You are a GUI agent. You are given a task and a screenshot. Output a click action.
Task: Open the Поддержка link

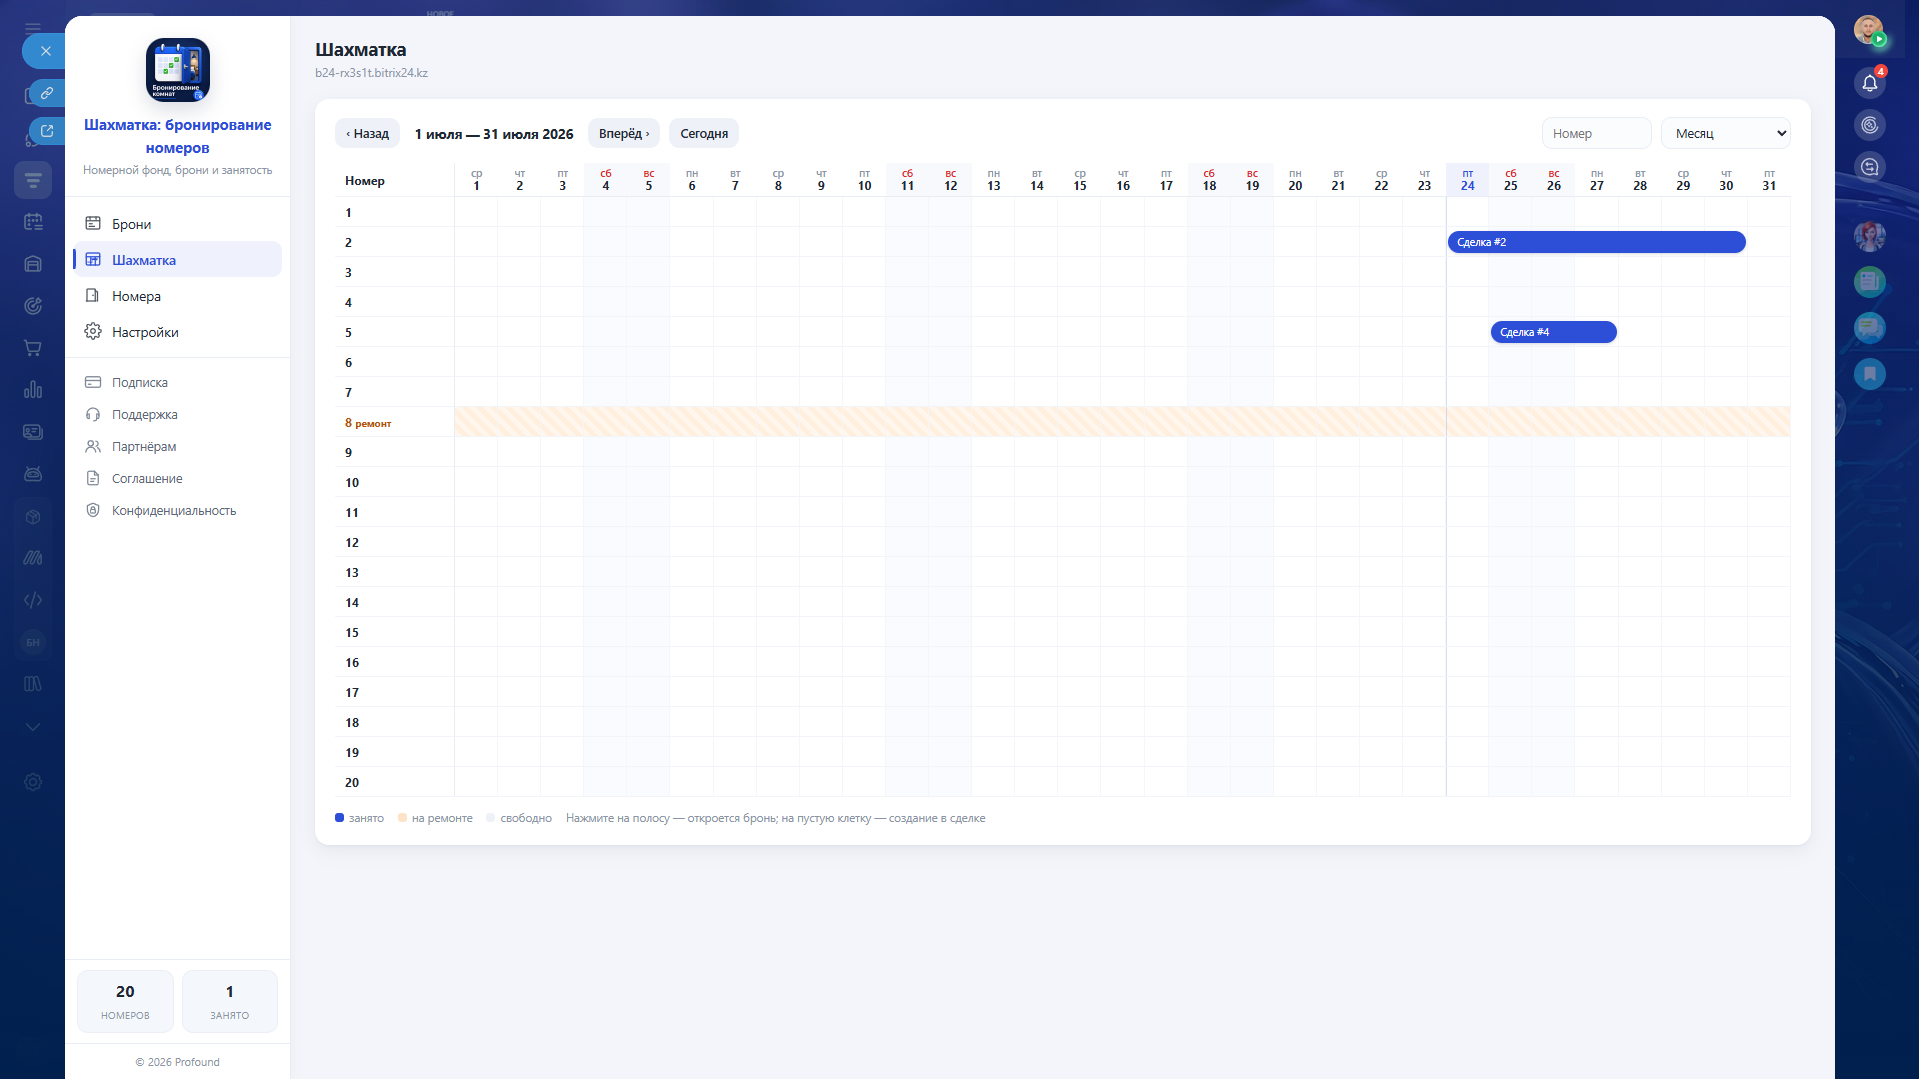pyautogui.click(x=144, y=415)
